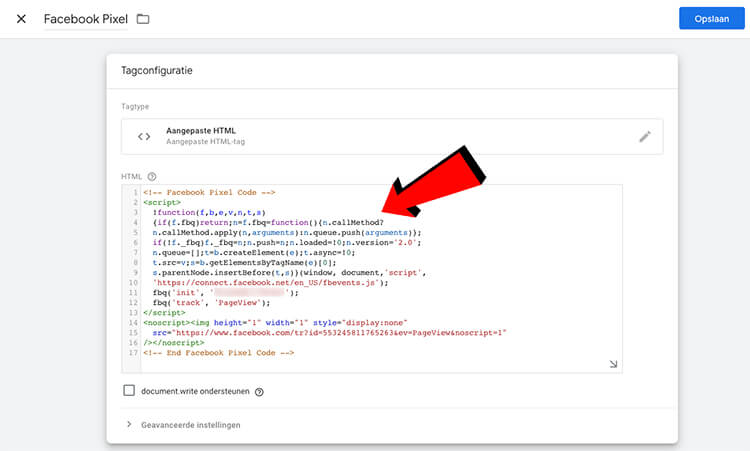Click the pencil icon to edit tag type
This screenshot has height=451, width=750.
click(645, 137)
